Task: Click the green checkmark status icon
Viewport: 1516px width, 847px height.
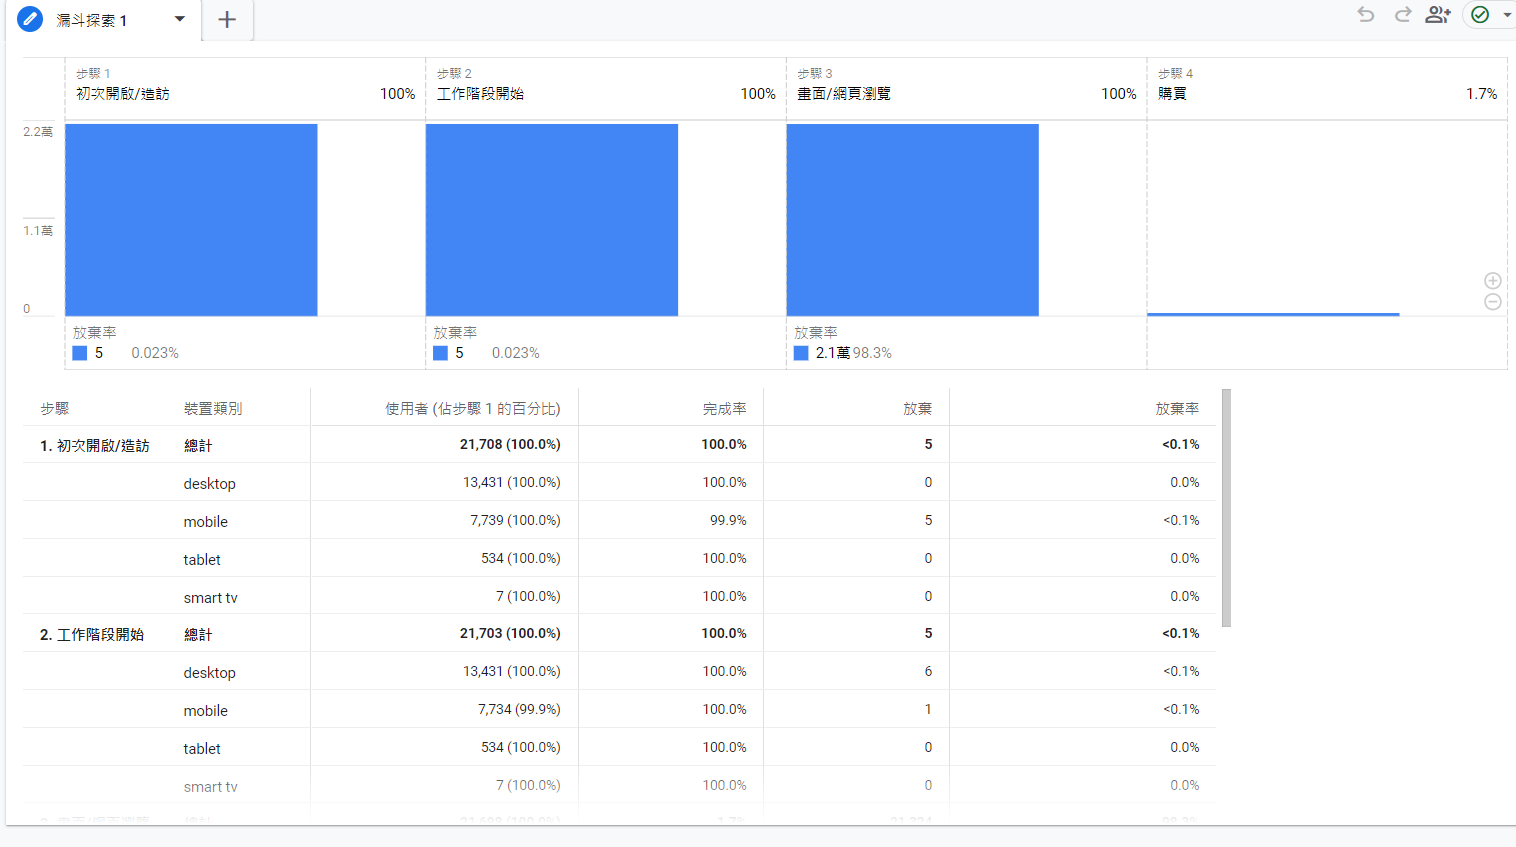Action: pos(1480,14)
